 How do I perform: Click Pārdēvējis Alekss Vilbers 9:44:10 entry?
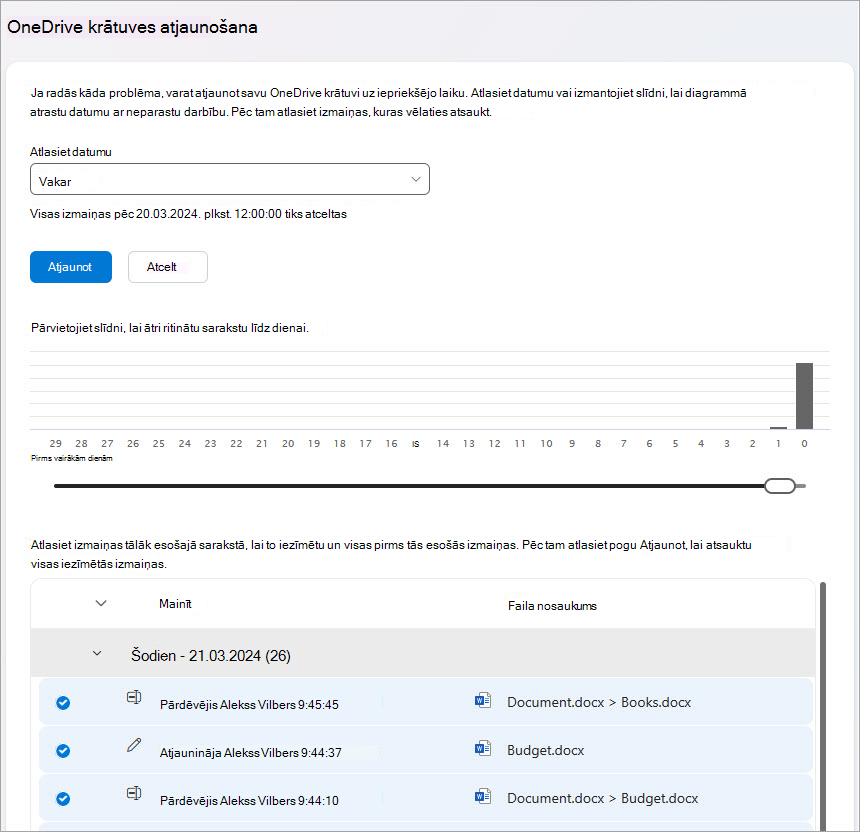[x=249, y=801]
